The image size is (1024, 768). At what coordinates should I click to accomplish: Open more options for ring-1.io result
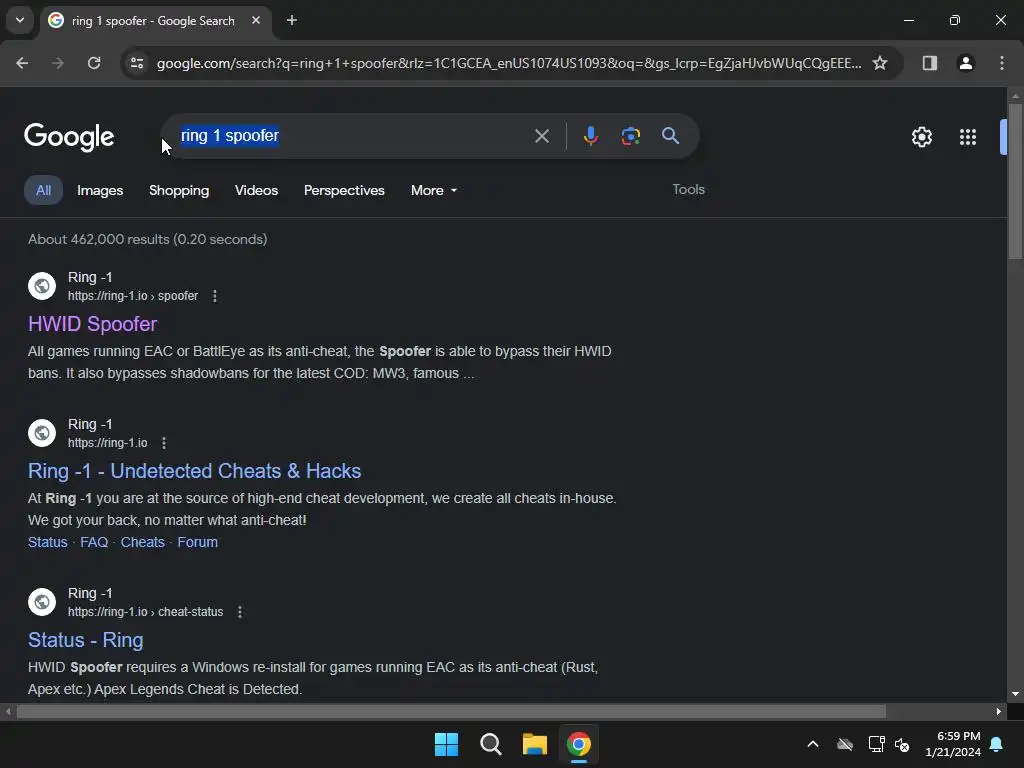coord(164,443)
